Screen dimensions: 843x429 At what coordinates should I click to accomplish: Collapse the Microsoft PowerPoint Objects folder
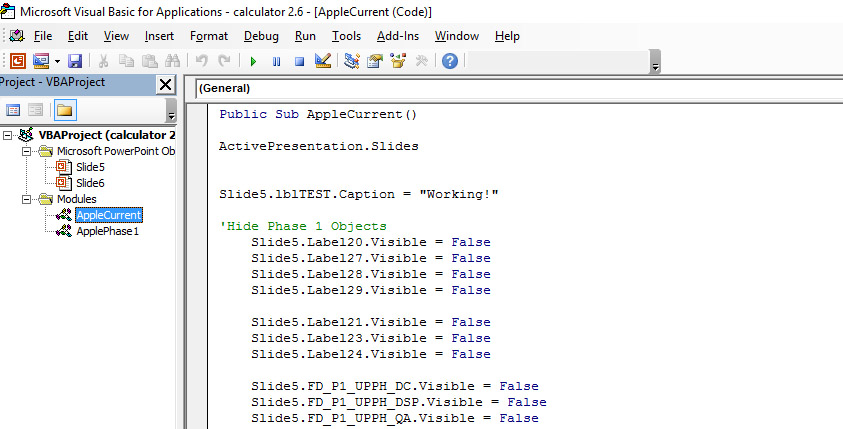[26, 151]
